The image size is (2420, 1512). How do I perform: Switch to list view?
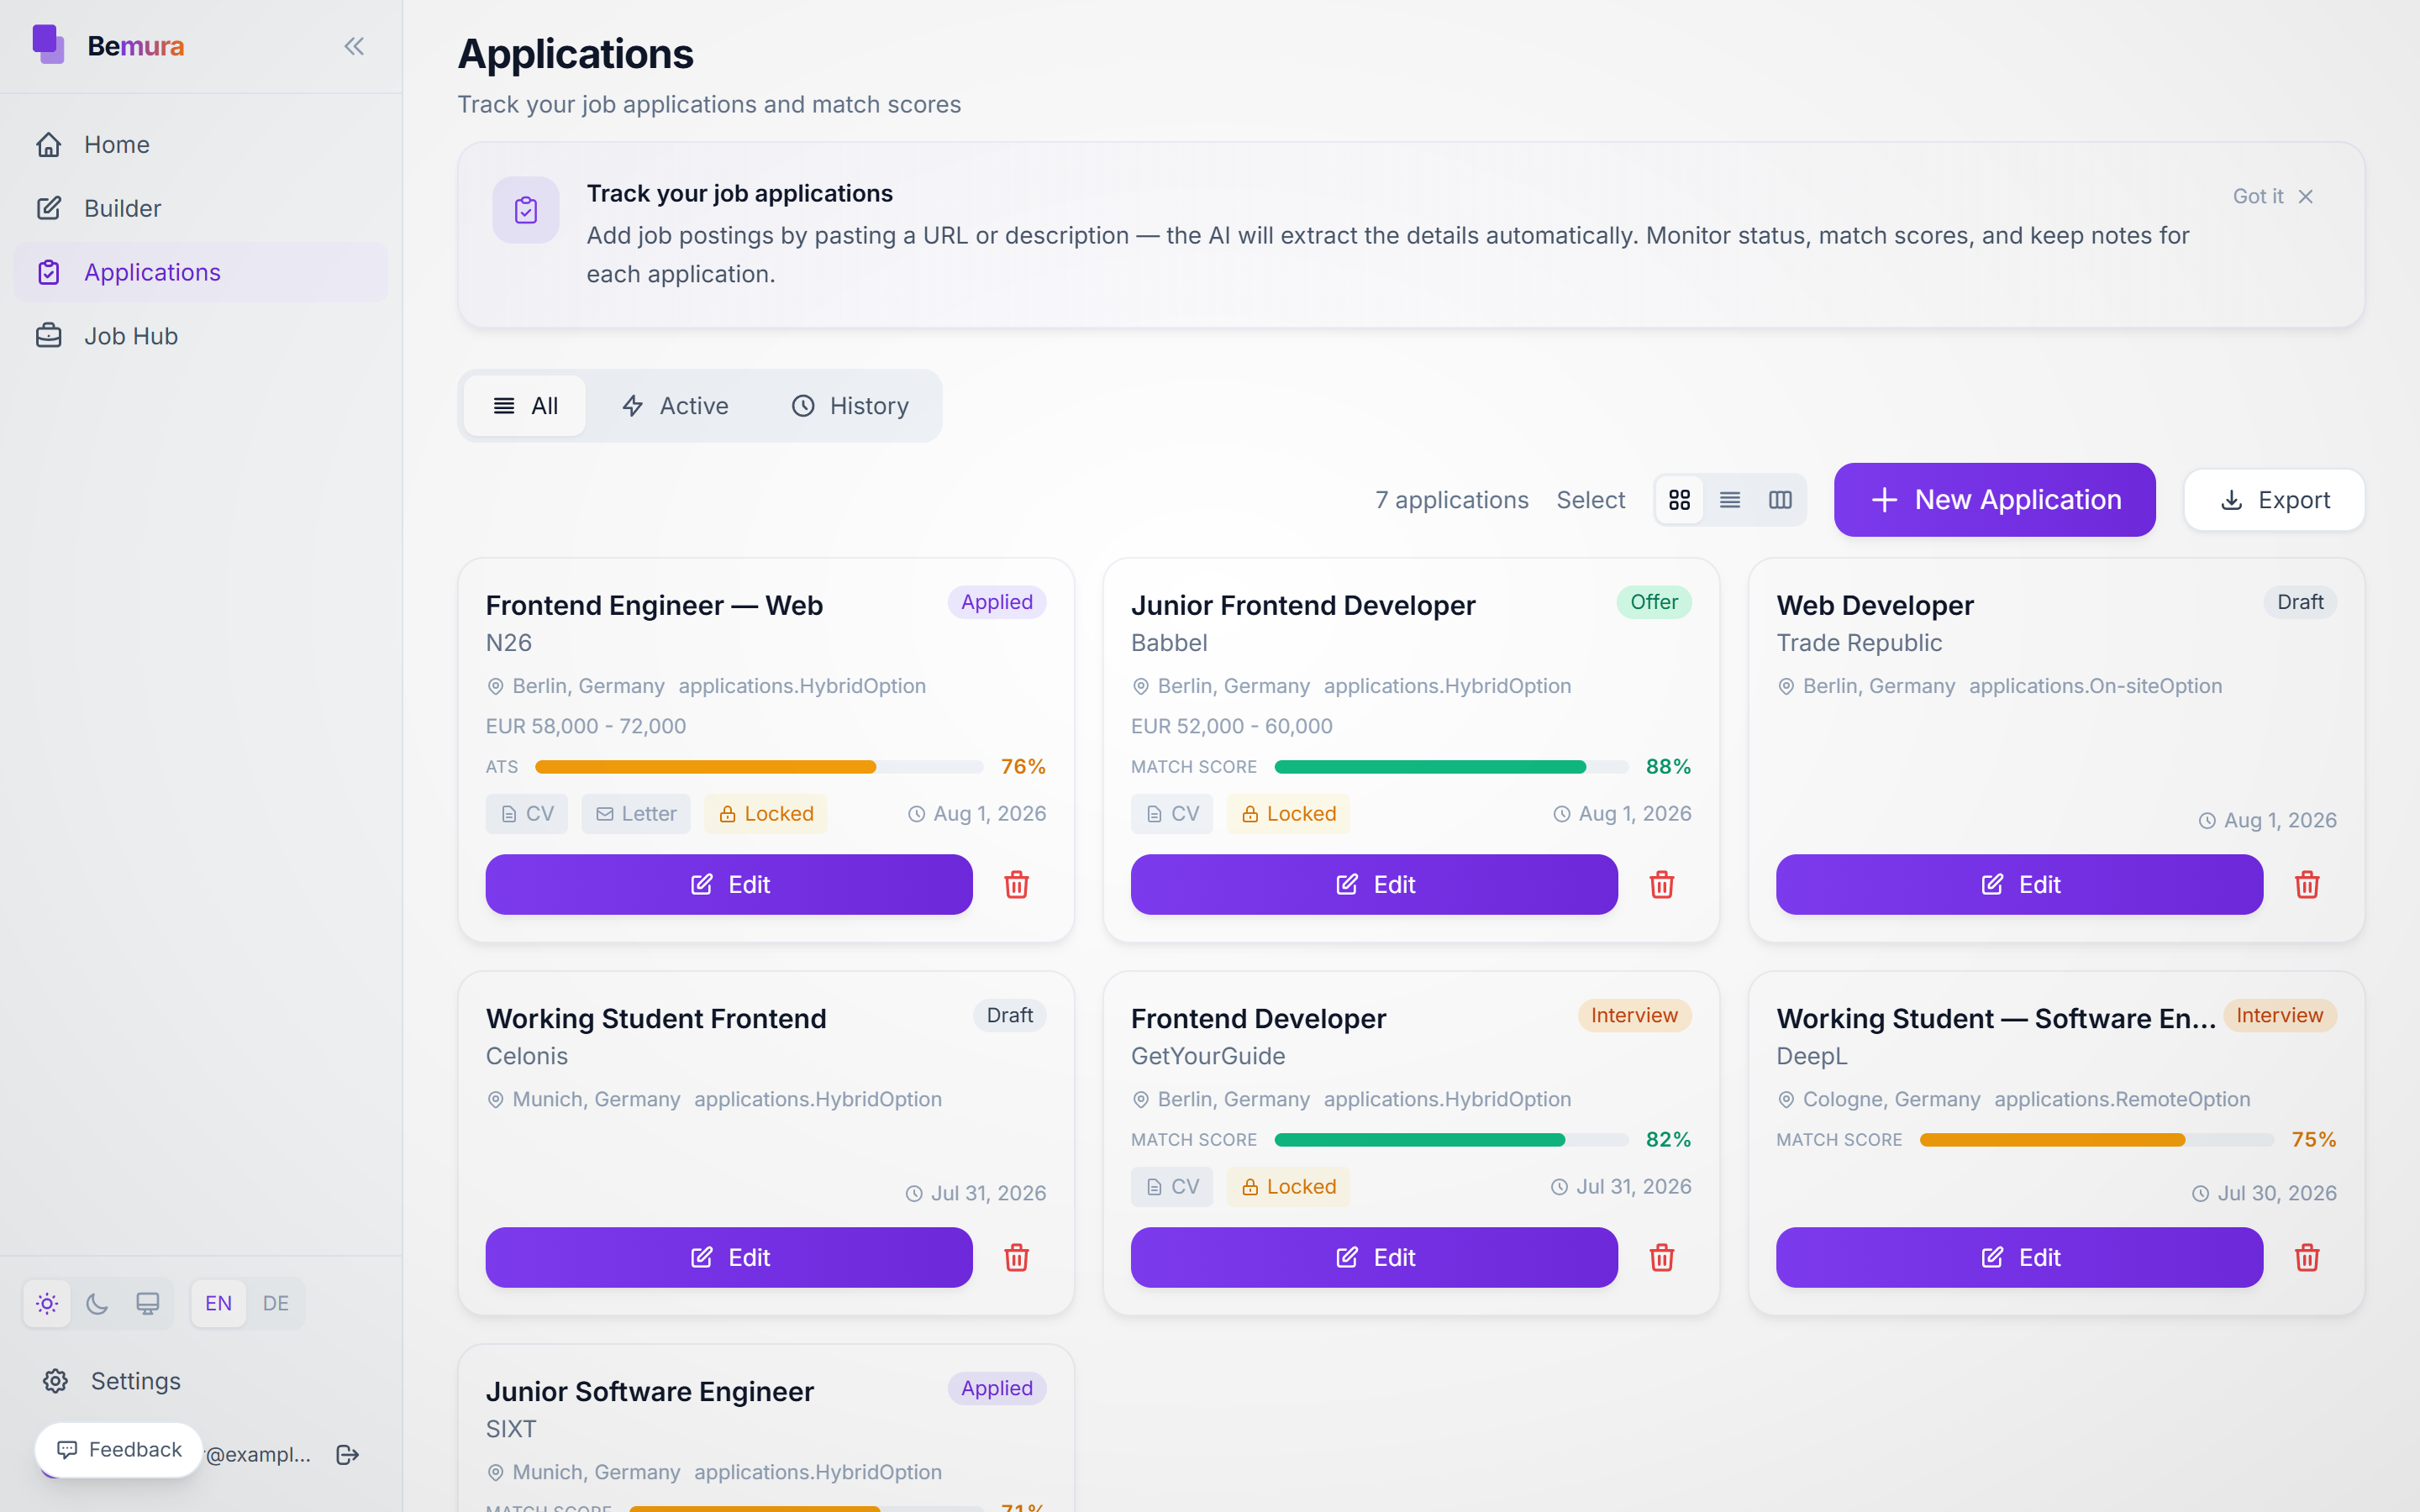tap(1730, 499)
